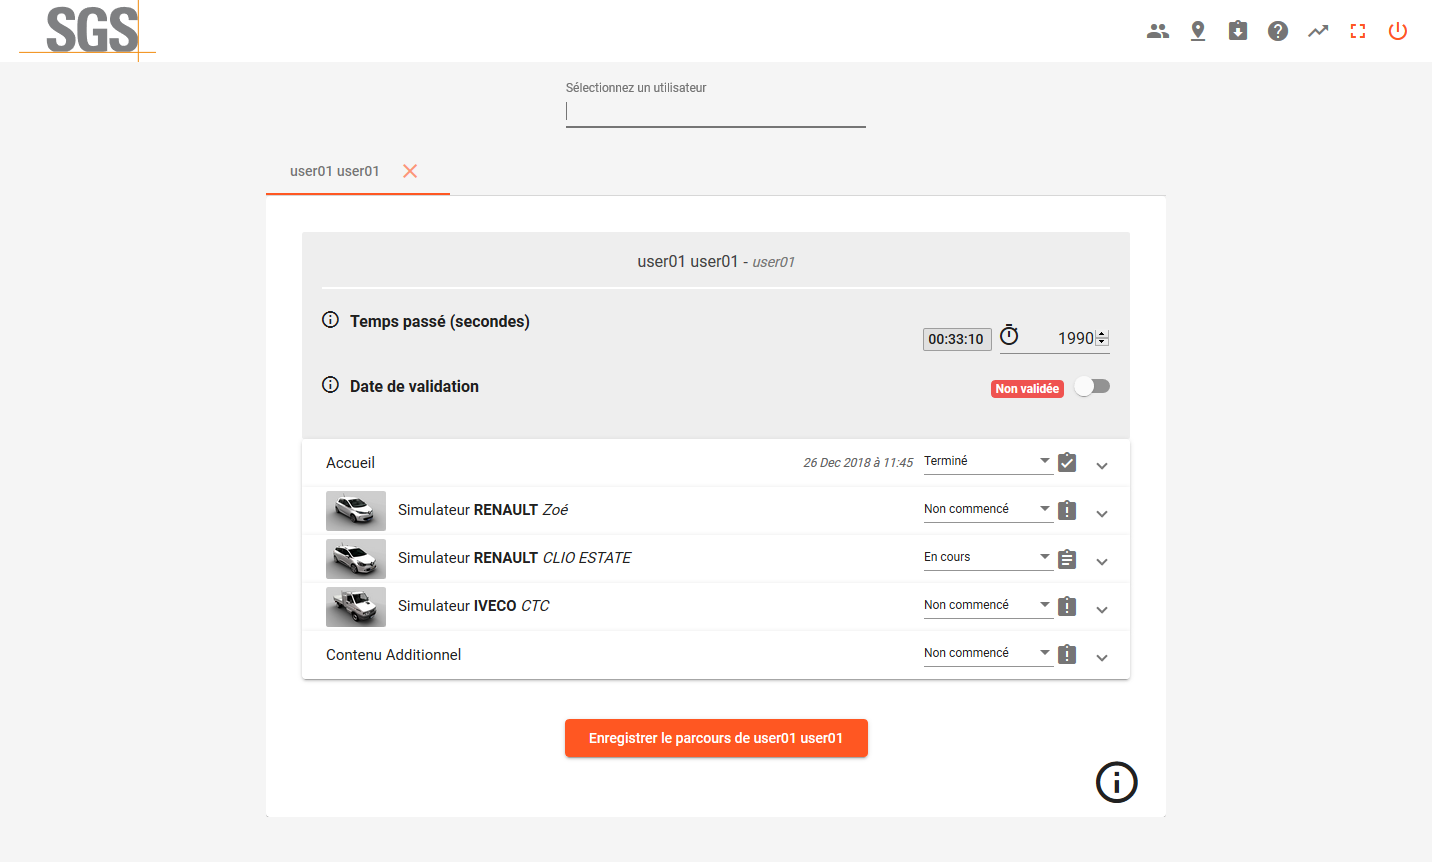This screenshot has width=1432, height=862.
Task: Click the Renault Zoé car thumbnail
Action: [356, 510]
